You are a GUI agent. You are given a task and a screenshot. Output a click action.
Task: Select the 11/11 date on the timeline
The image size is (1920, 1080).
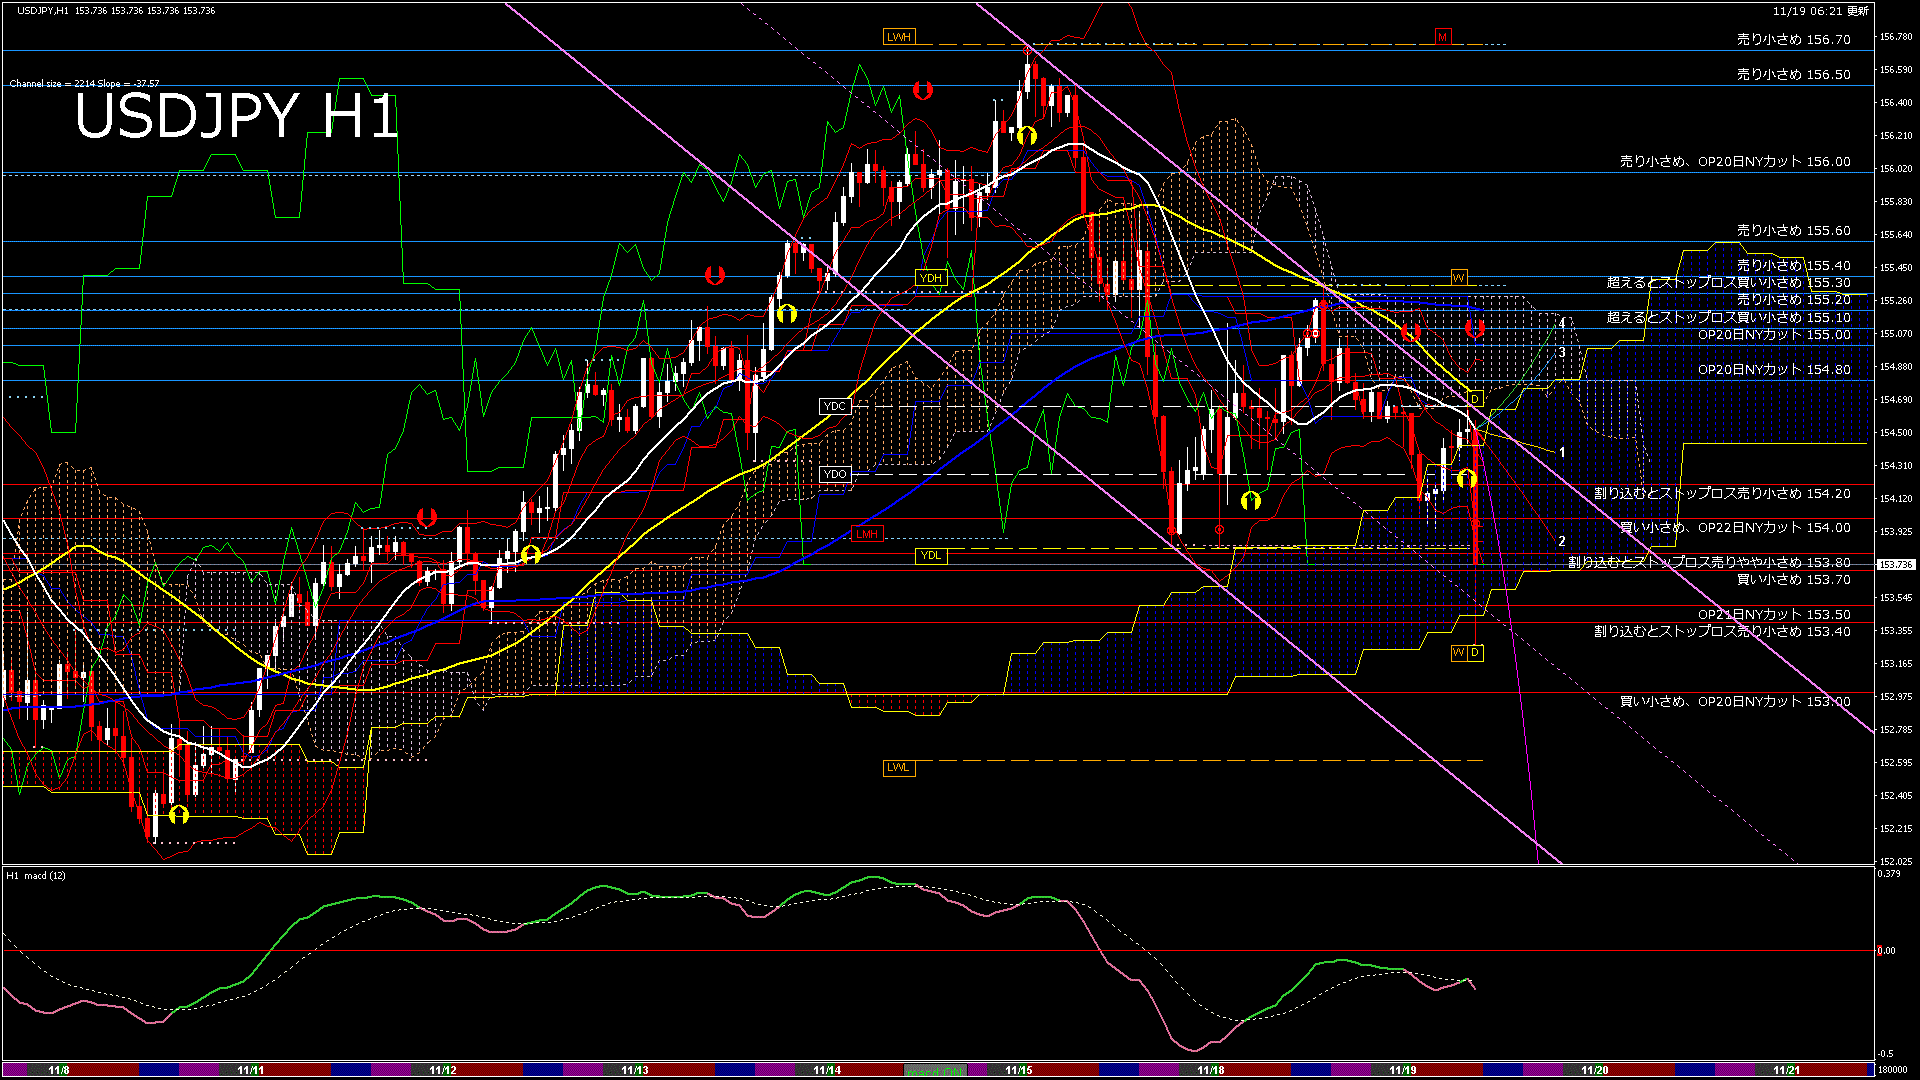click(251, 1070)
